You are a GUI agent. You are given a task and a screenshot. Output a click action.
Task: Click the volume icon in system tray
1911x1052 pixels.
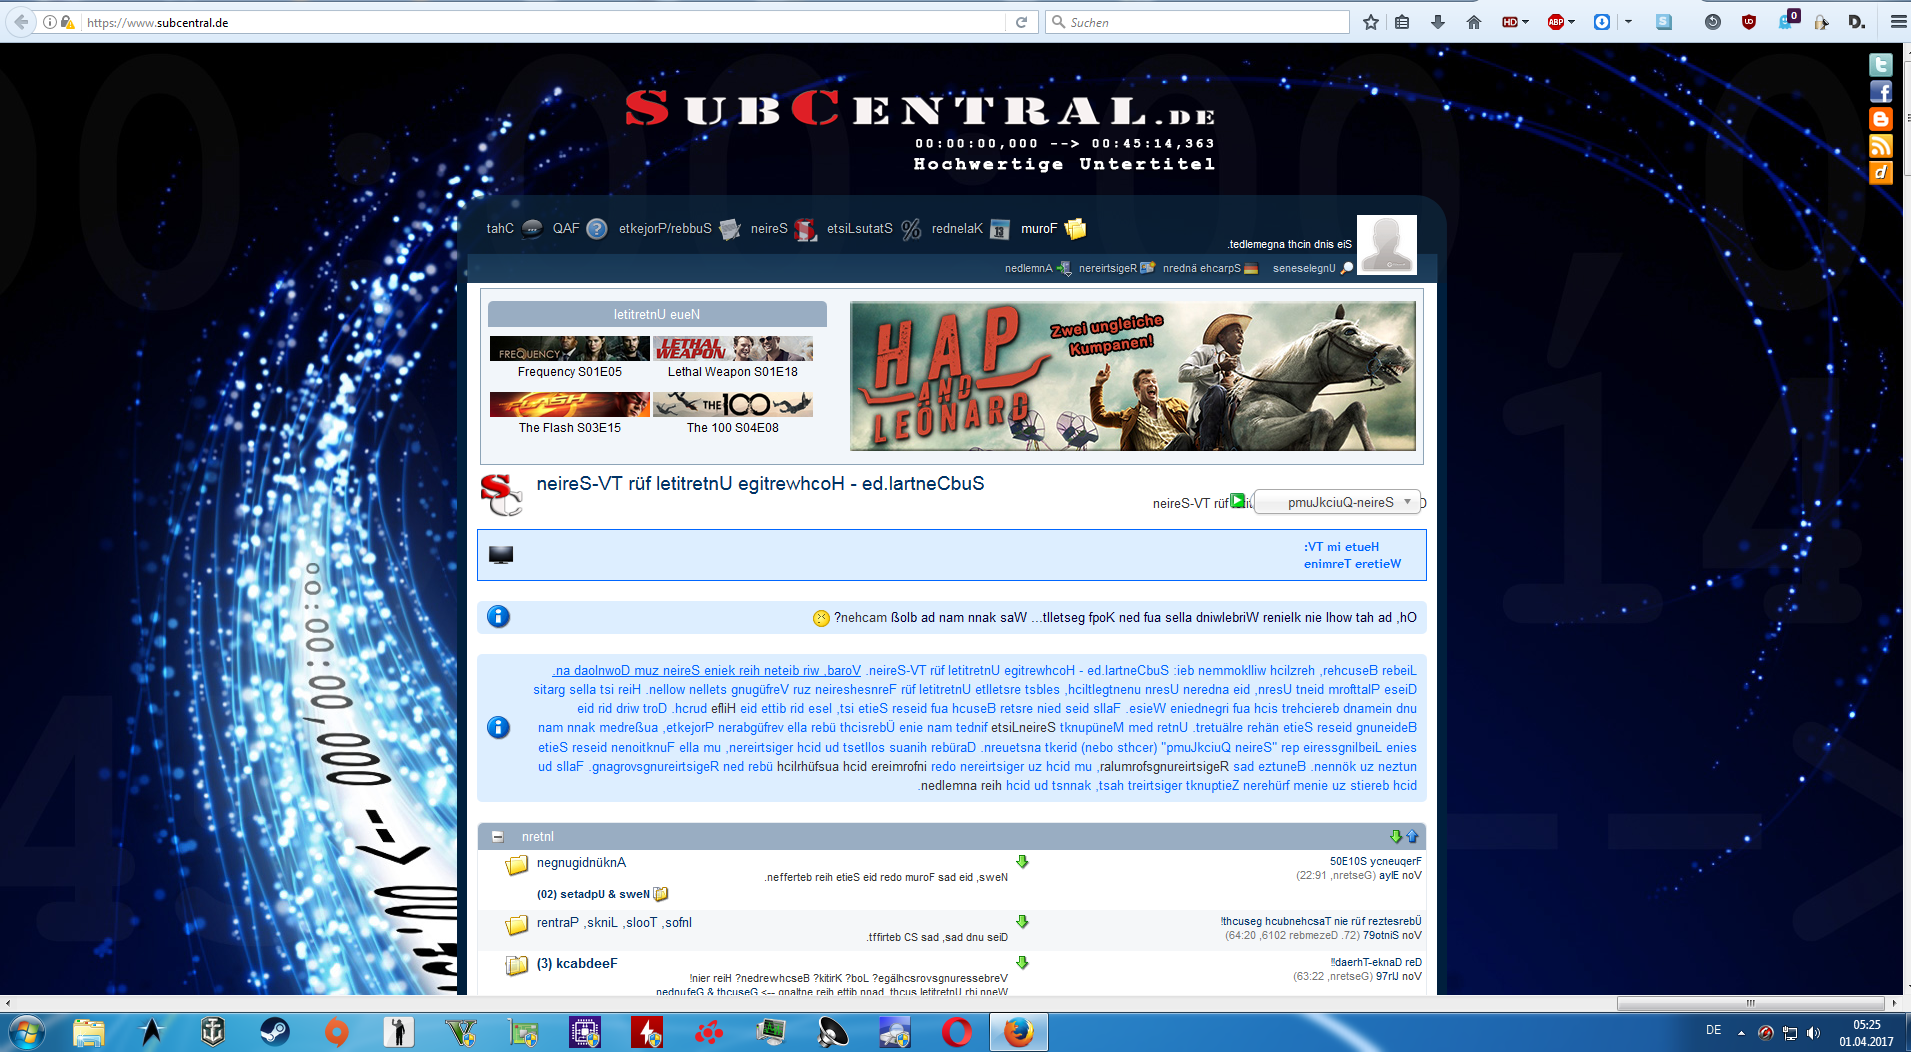pos(1813,1033)
